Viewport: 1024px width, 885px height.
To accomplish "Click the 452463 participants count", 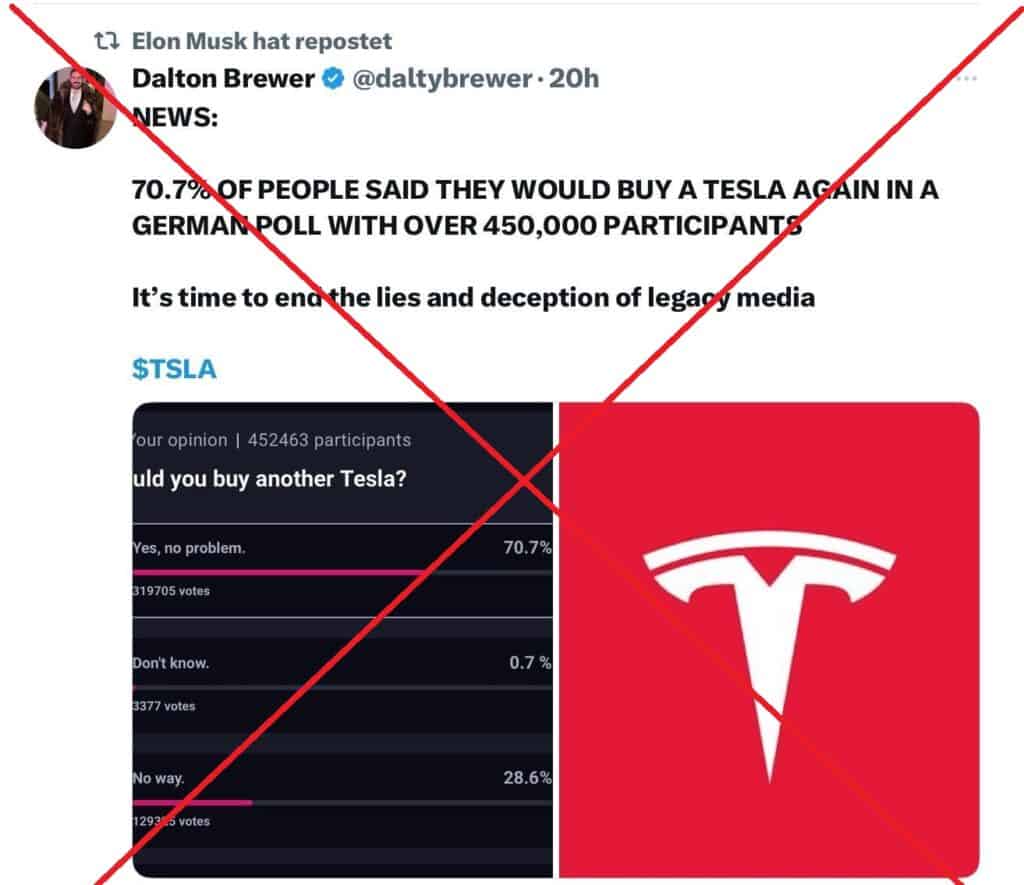I will (x=330, y=440).
